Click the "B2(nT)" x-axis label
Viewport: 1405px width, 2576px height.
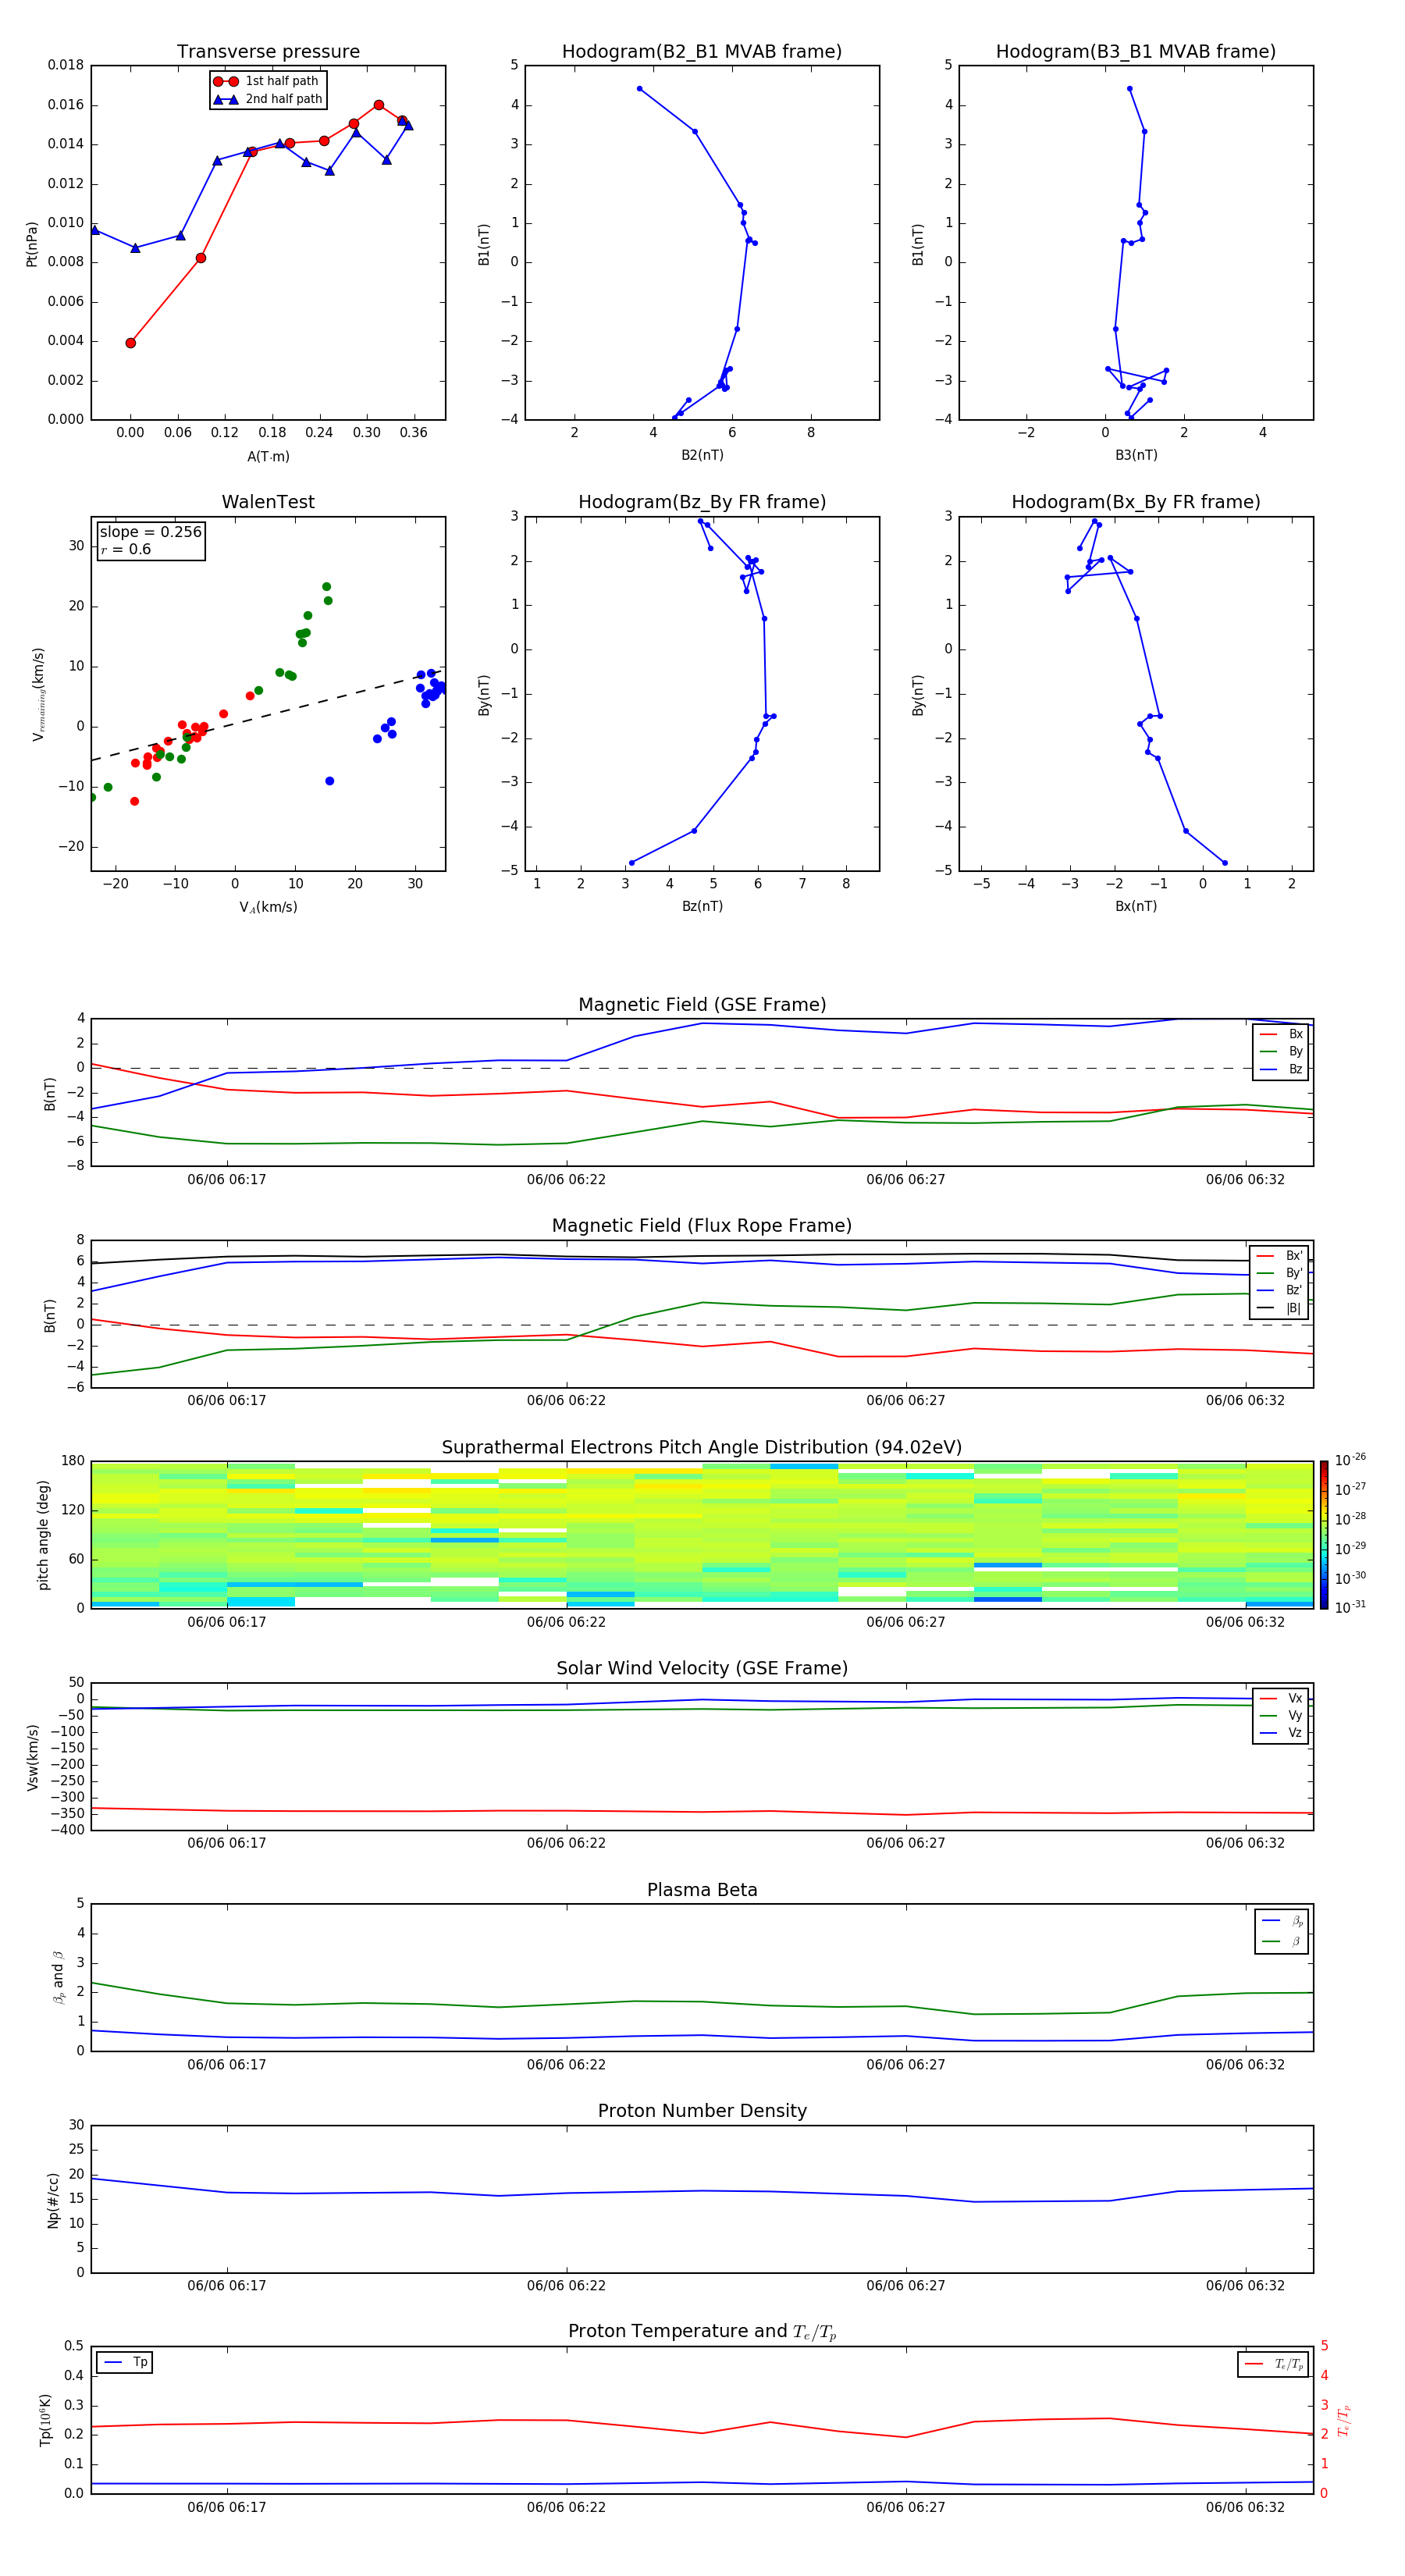[x=702, y=455]
